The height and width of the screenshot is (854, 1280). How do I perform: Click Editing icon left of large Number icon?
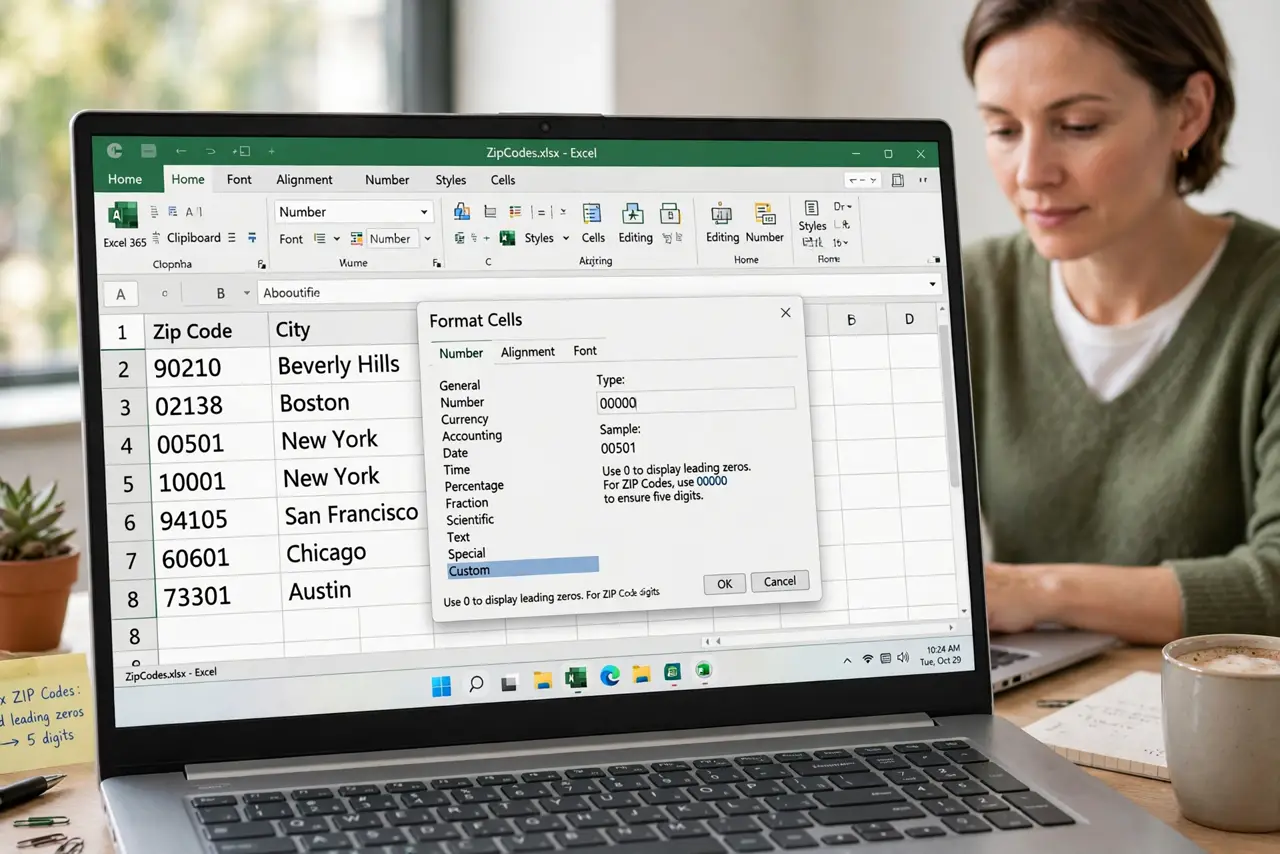(720, 213)
